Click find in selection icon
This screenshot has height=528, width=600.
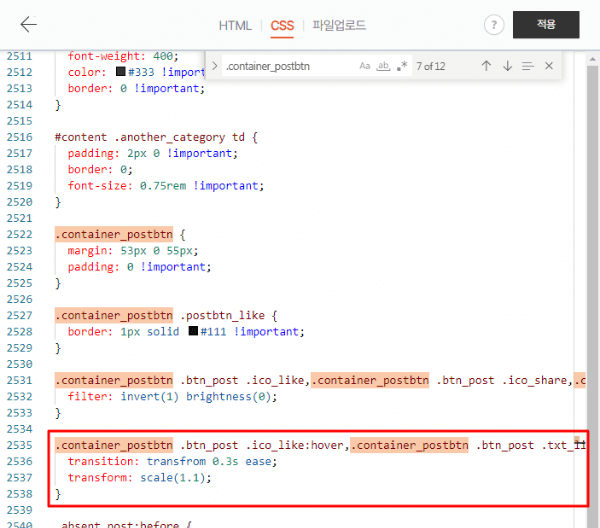click(528, 66)
